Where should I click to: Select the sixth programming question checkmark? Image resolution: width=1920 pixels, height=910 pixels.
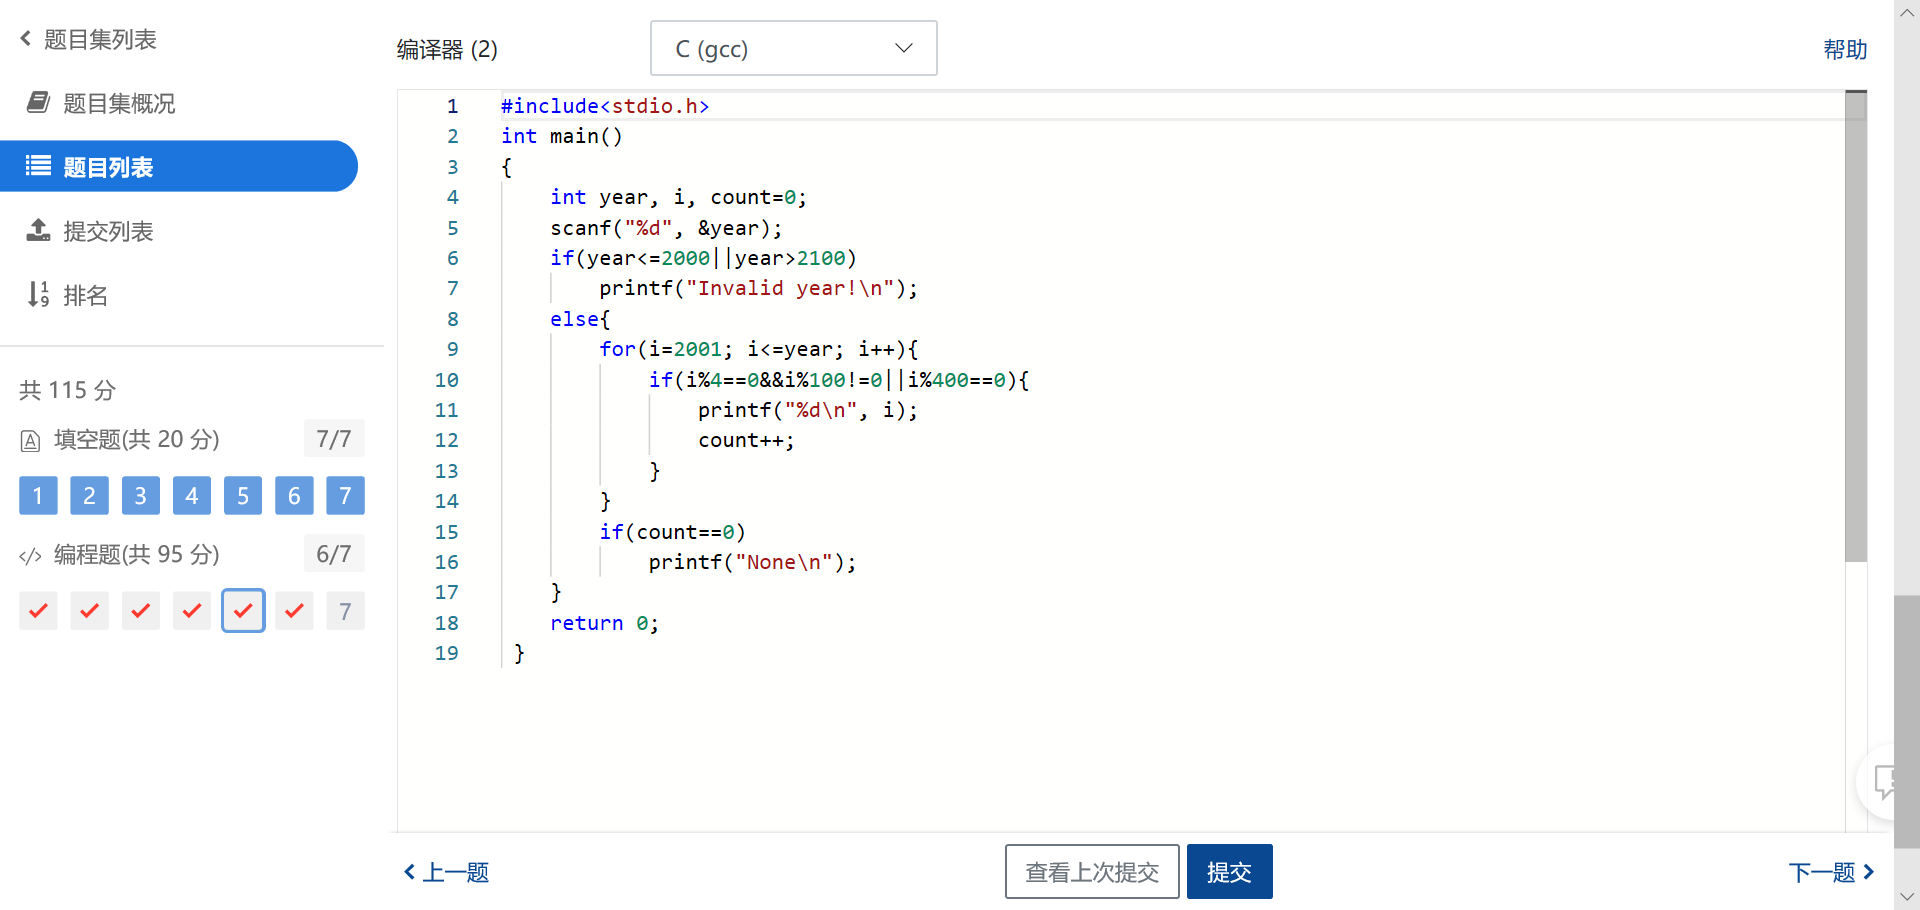coord(294,611)
